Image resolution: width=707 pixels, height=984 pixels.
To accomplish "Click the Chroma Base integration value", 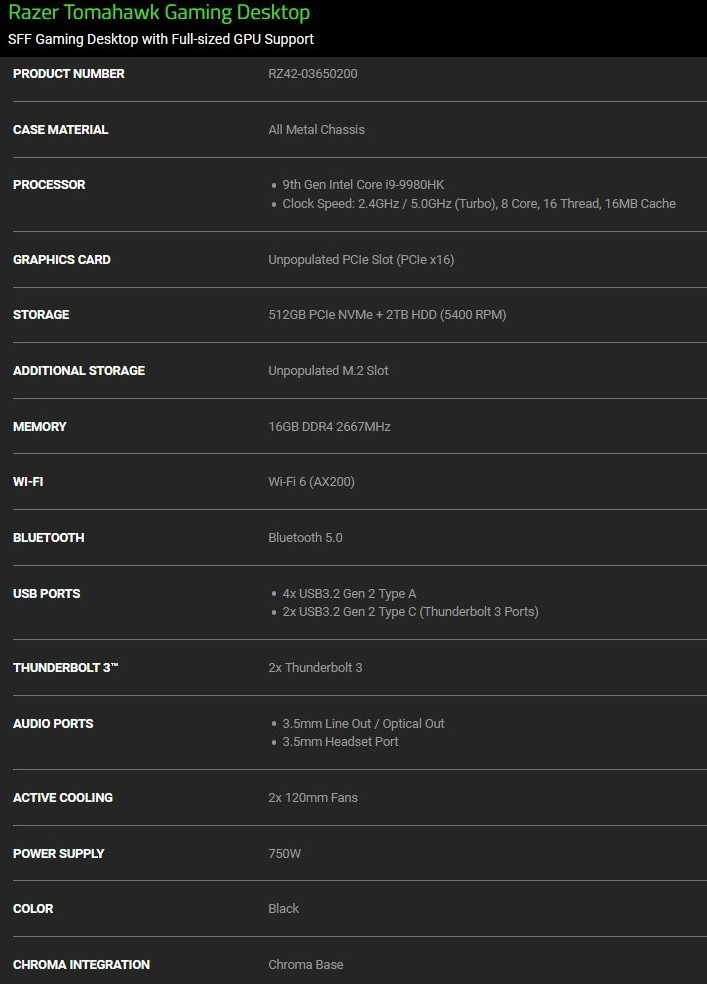I will click(x=306, y=965).
